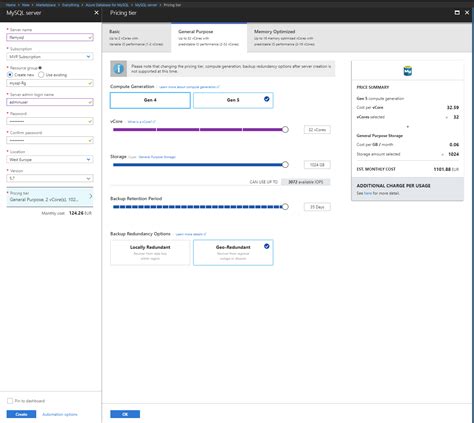The height and width of the screenshot is (423, 474).
Task: Click Home in the breadcrumb
Action: tap(11, 5)
